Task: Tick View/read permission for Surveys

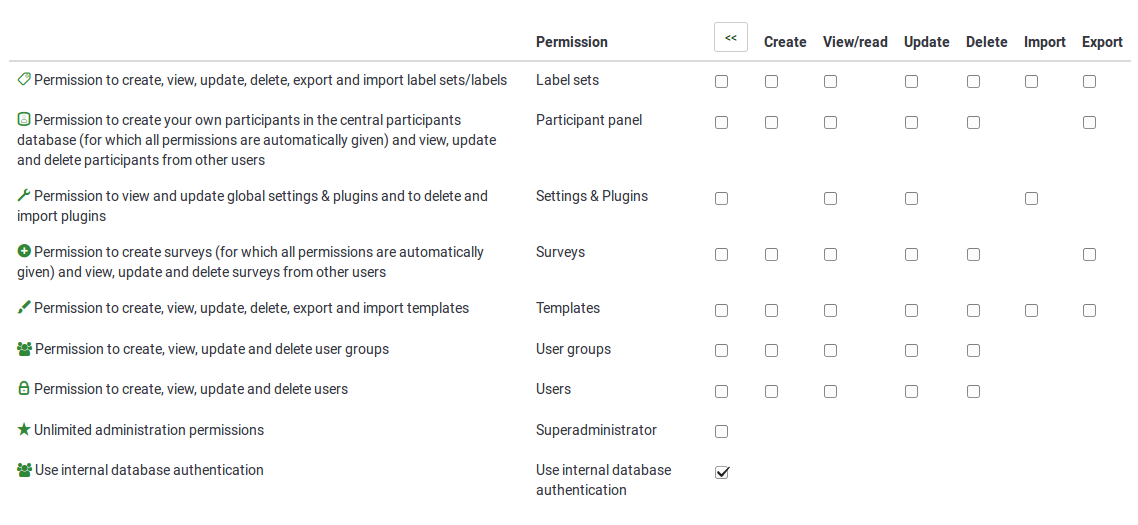Action: [831, 255]
